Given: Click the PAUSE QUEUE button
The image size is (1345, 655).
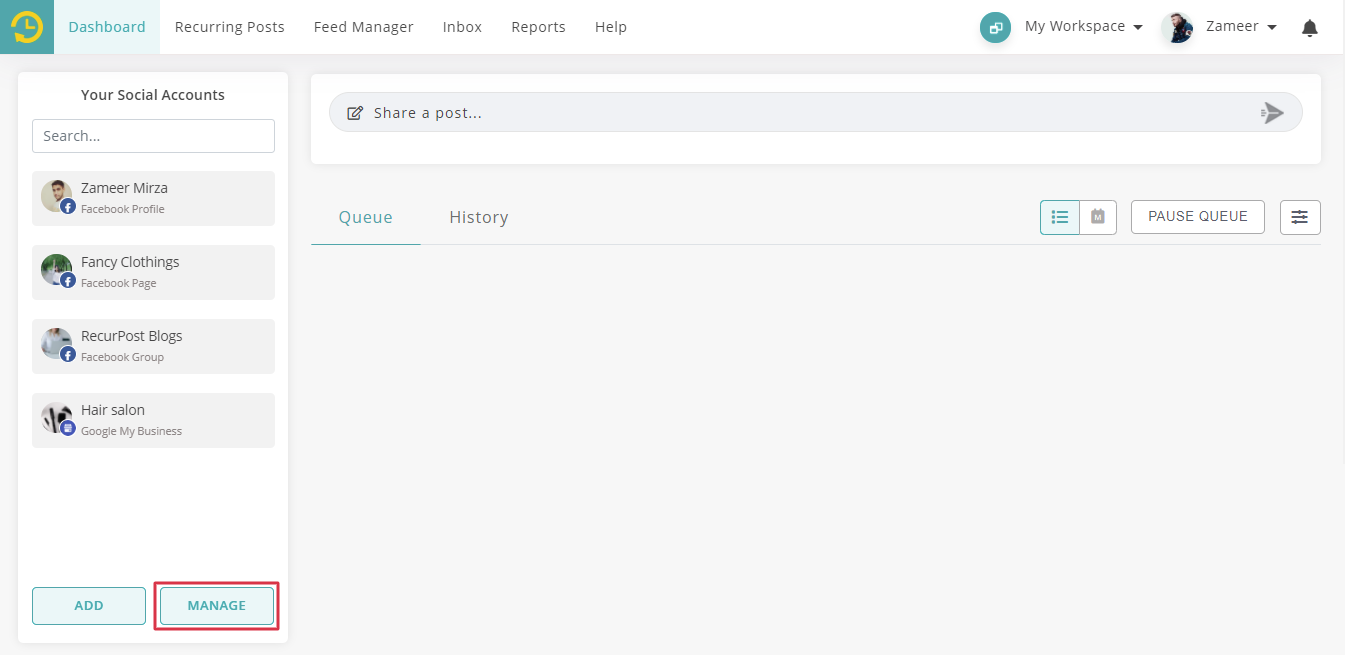Looking at the screenshot, I should point(1198,216).
